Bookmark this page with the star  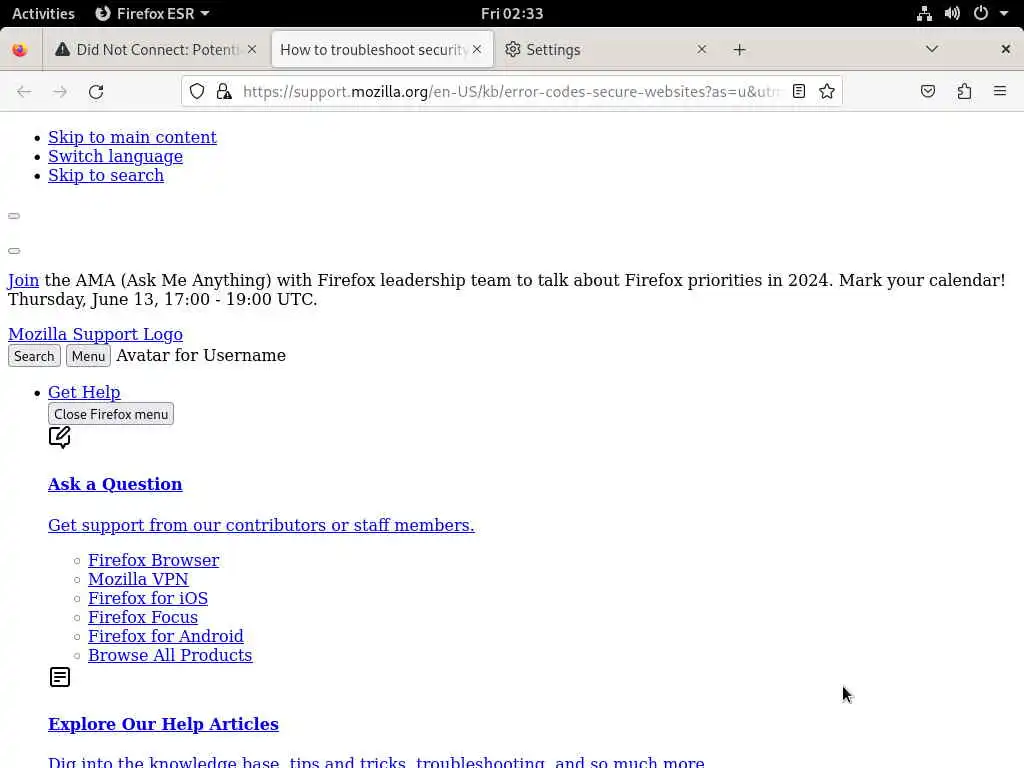tap(827, 91)
